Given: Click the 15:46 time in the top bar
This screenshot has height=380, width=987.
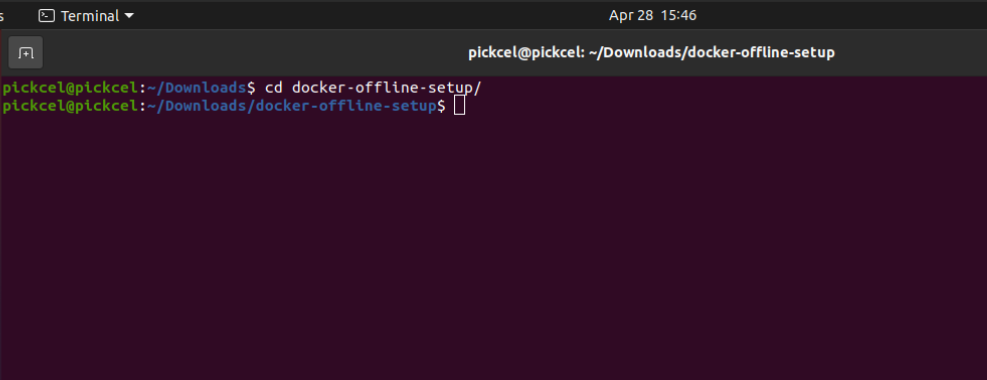Looking at the screenshot, I should (679, 16).
